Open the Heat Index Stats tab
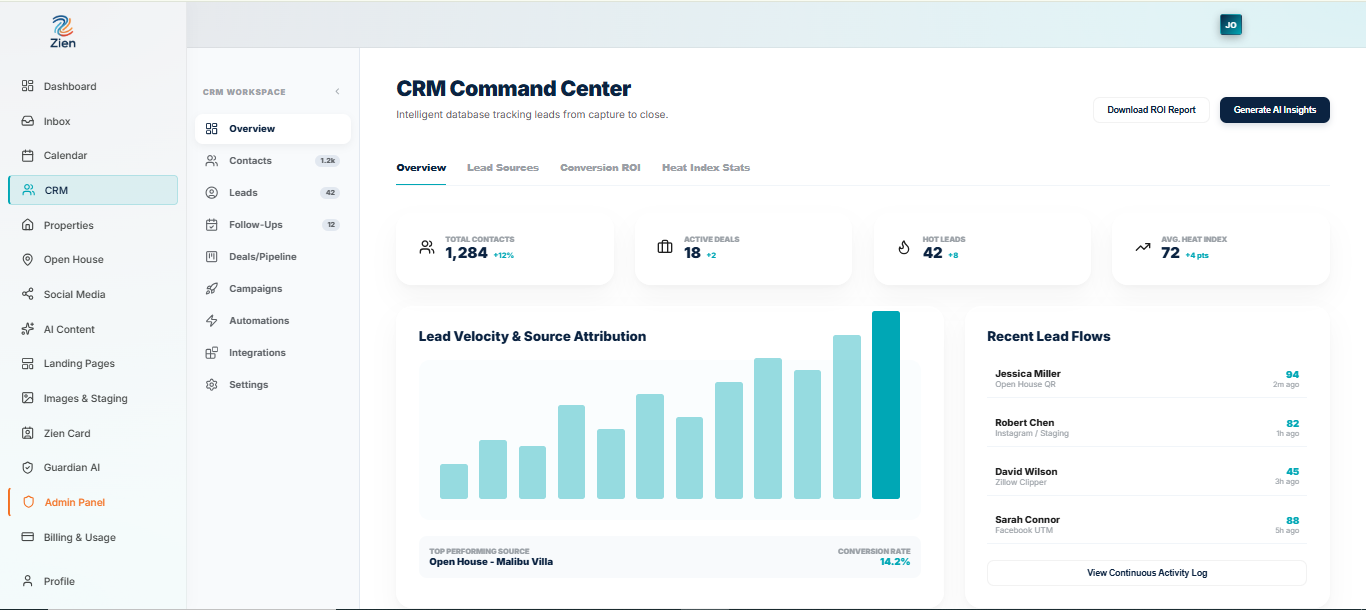Screen dimensions: 1366x610 pyautogui.click(x=705, y=167)
